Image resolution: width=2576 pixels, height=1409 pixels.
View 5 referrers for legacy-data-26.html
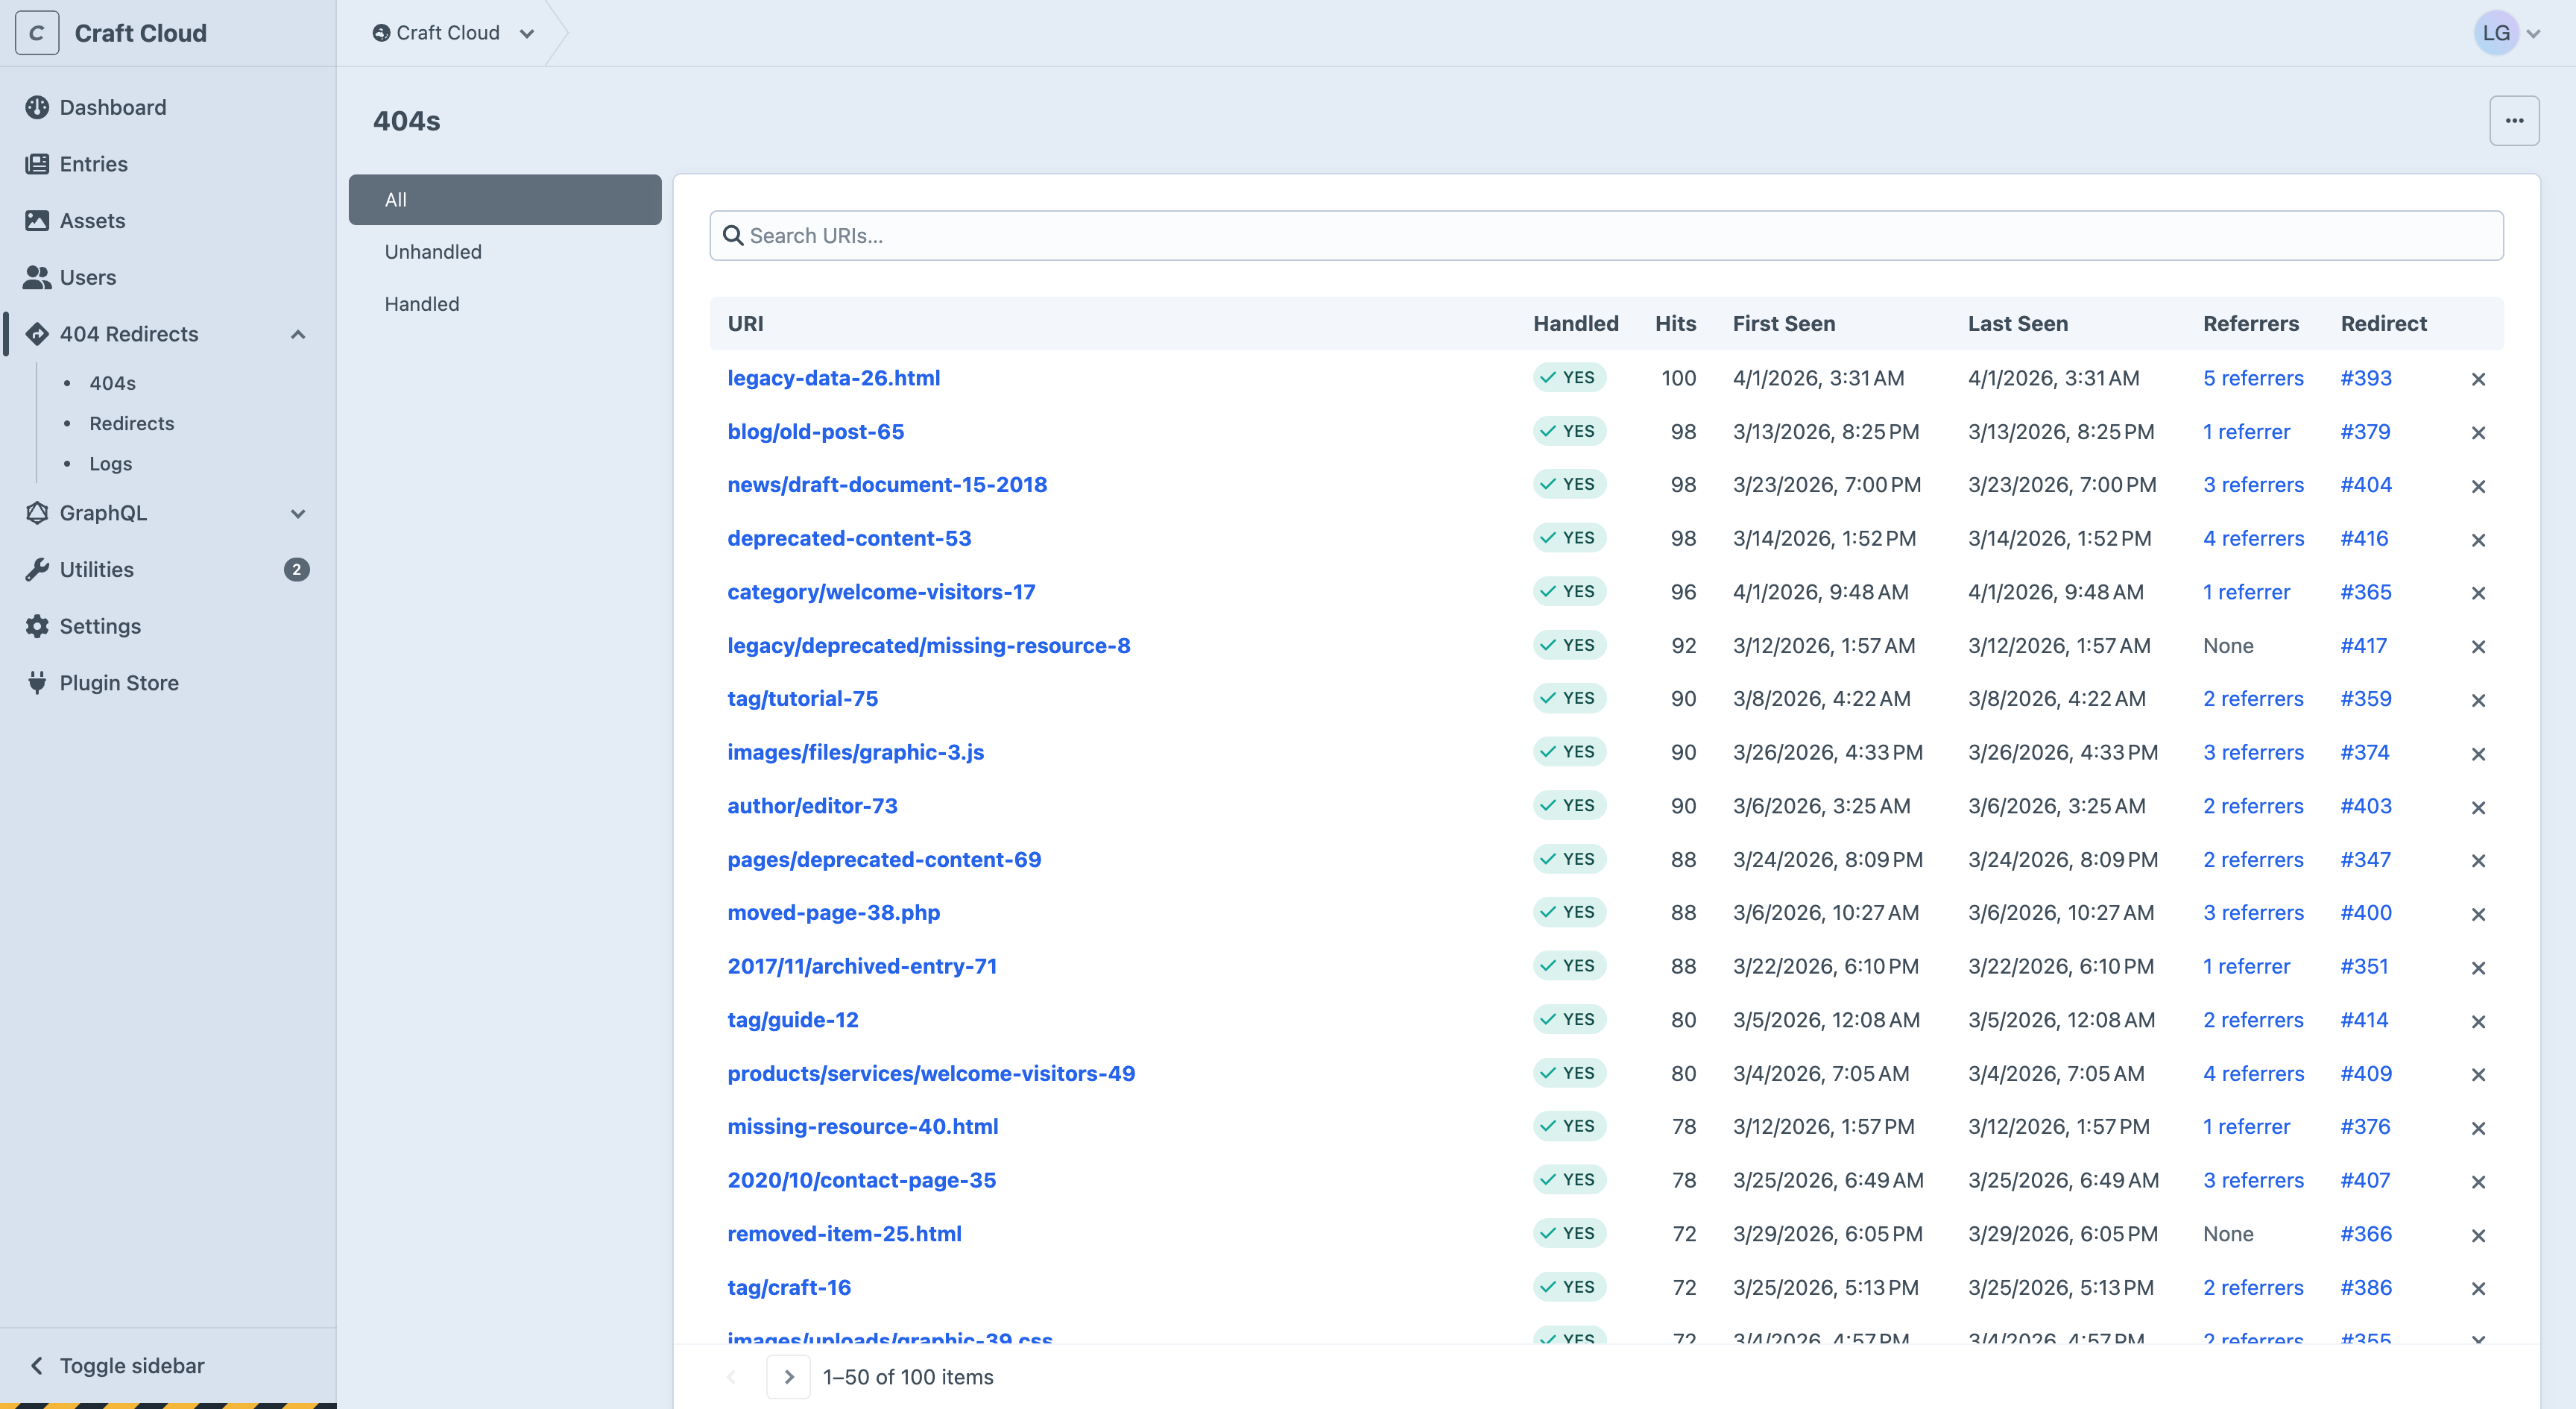pyautogui.click(x=2253, y=378)
